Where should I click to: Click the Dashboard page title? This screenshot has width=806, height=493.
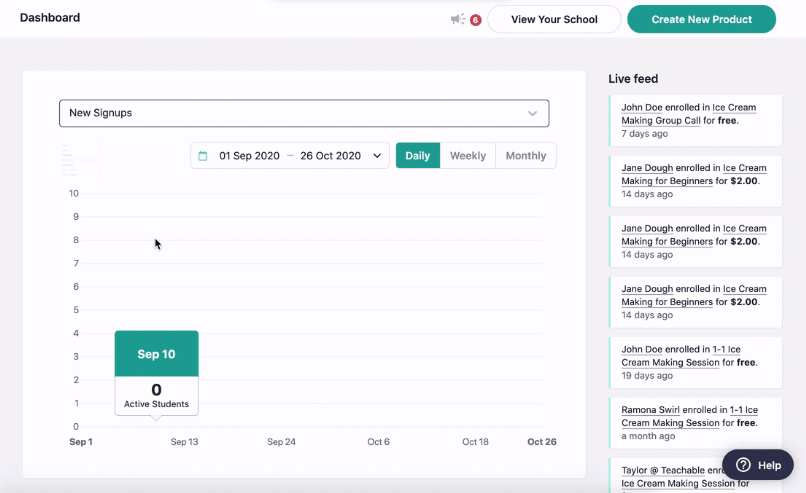50,18
